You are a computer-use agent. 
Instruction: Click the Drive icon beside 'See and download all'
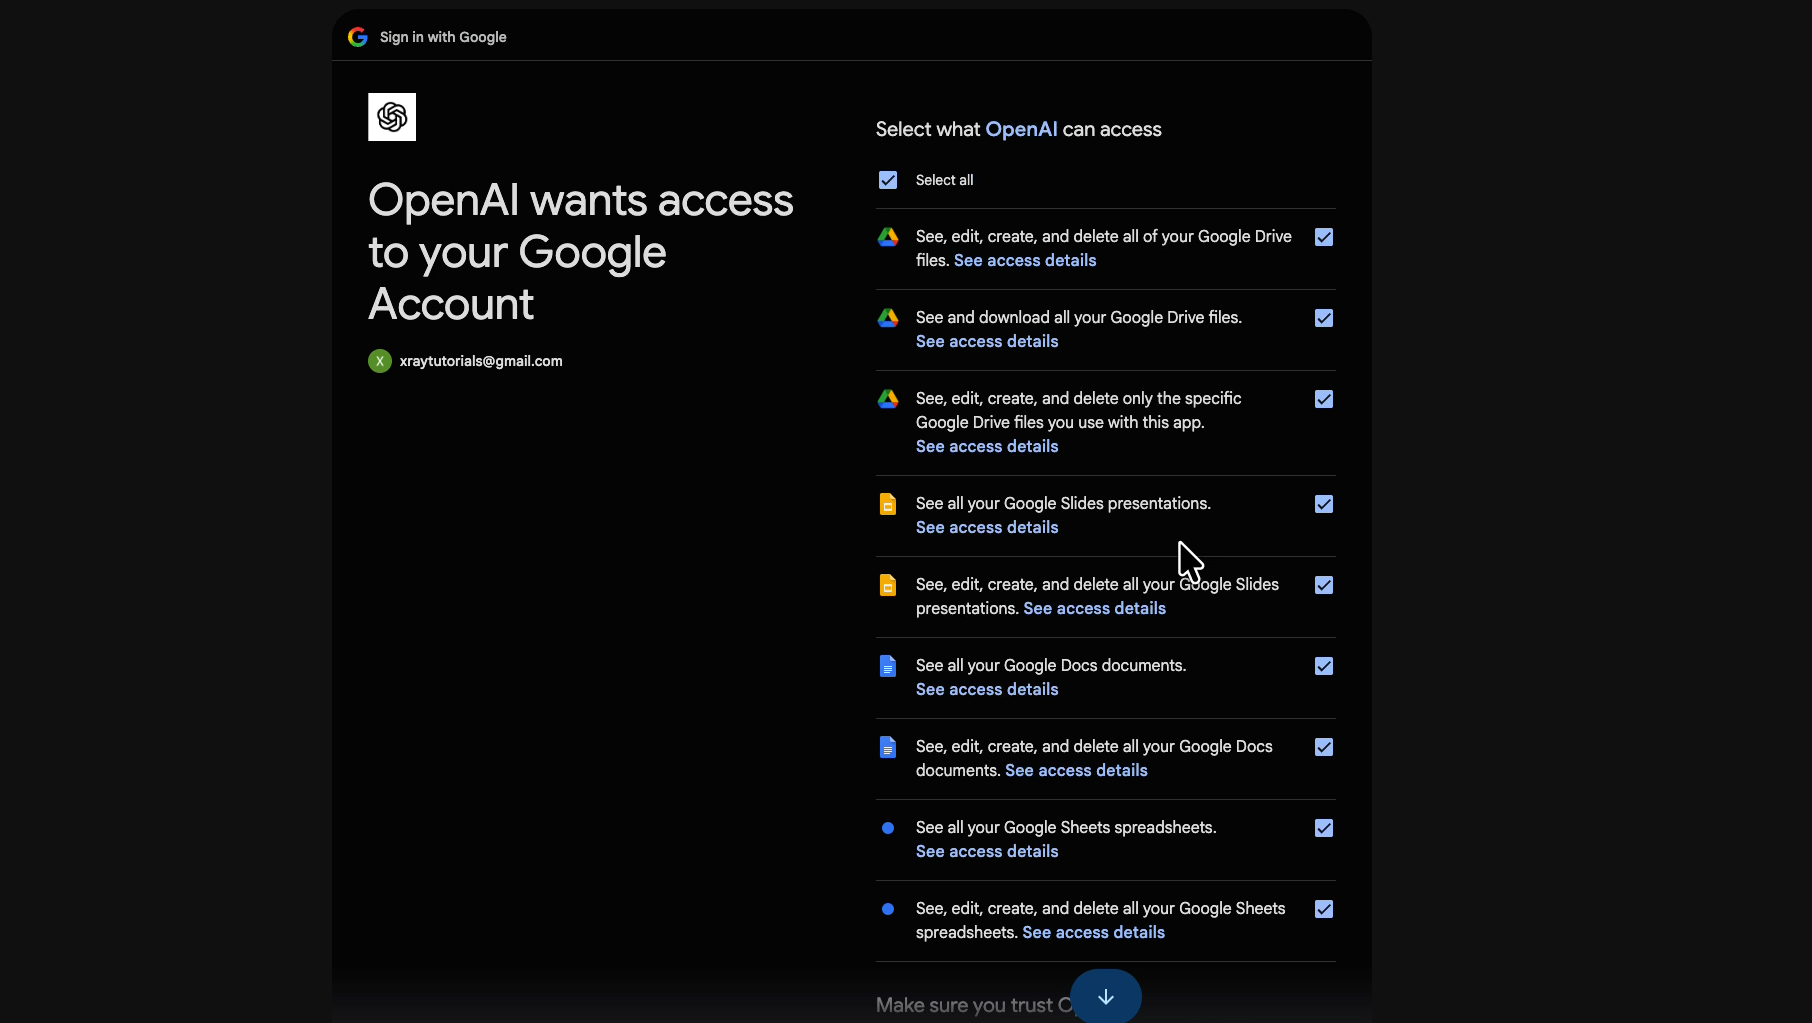888,318
